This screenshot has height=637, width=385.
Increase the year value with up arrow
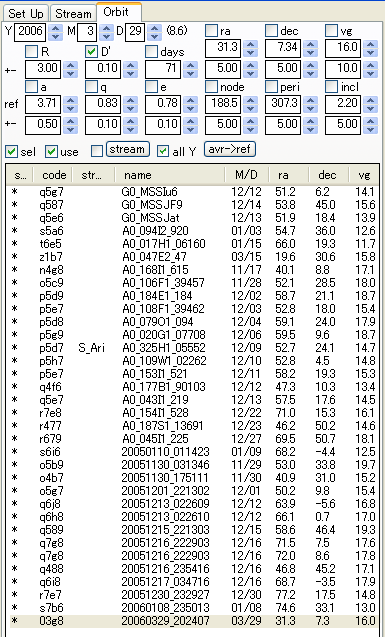[x=55, y=28]
